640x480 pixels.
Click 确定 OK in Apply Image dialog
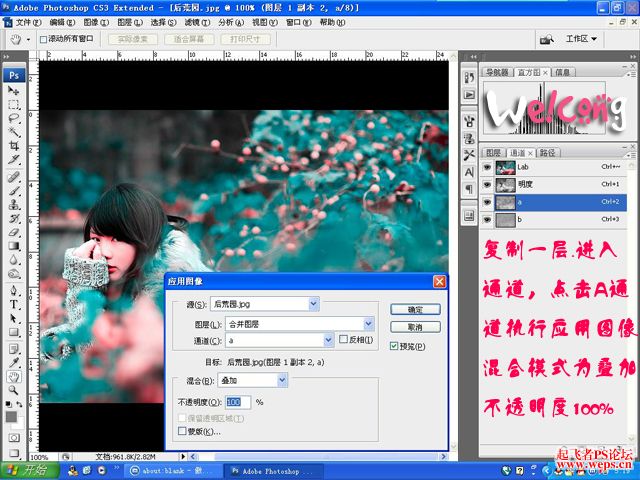pos(416,309)
